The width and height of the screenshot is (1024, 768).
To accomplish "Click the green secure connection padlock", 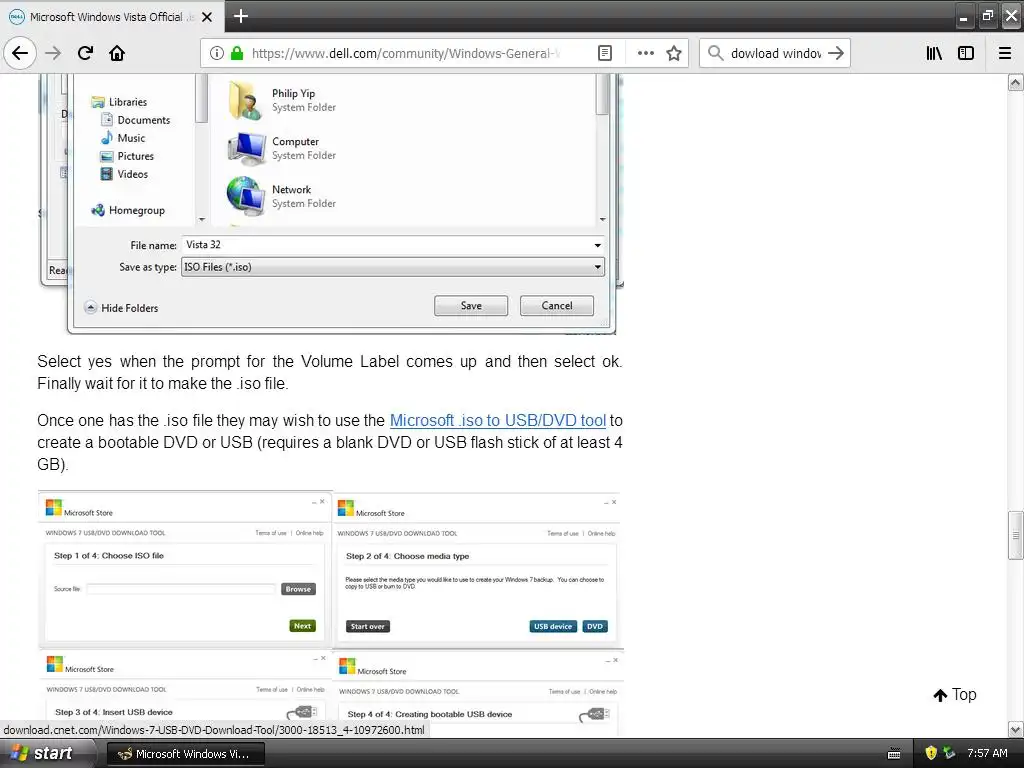I will point(237,53).
